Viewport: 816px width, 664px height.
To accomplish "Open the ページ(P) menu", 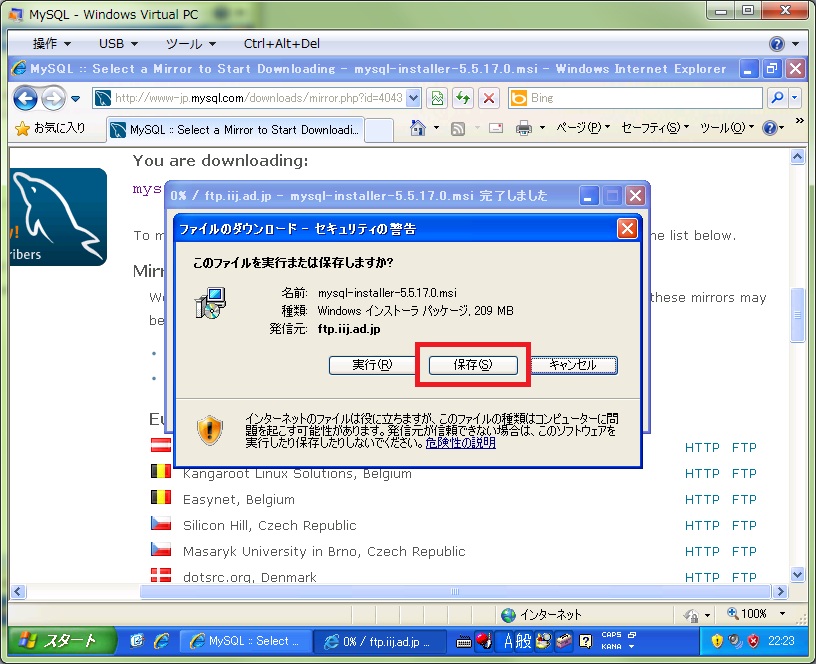I will point(583,127).
